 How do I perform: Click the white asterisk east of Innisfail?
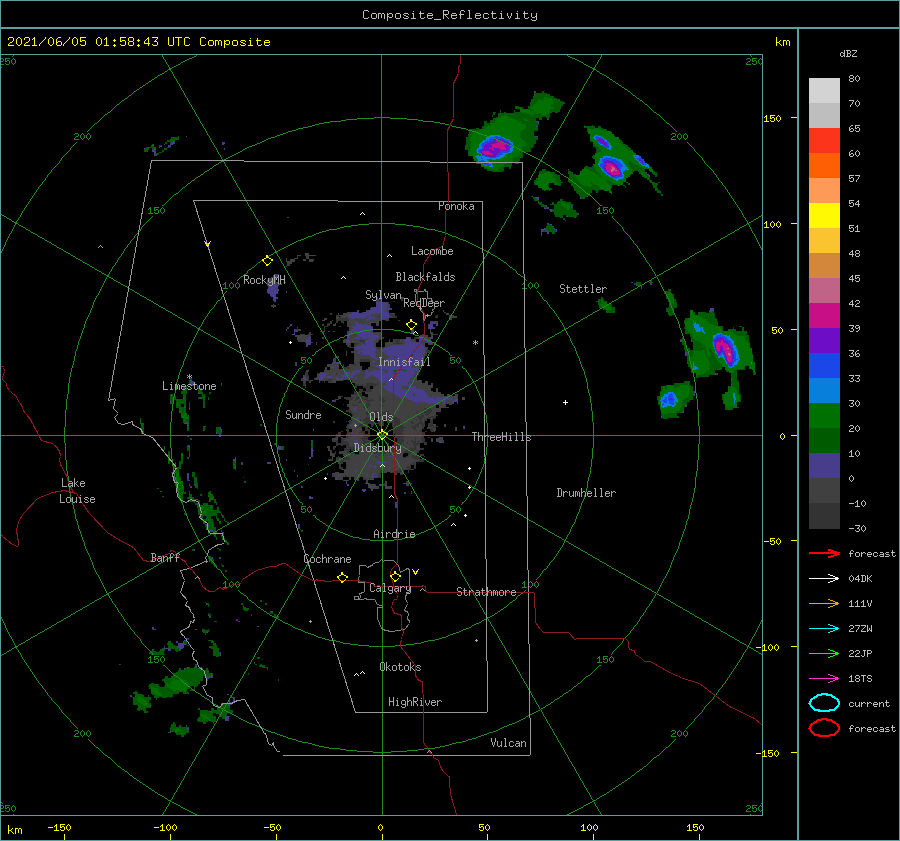[x=475, y=343]
